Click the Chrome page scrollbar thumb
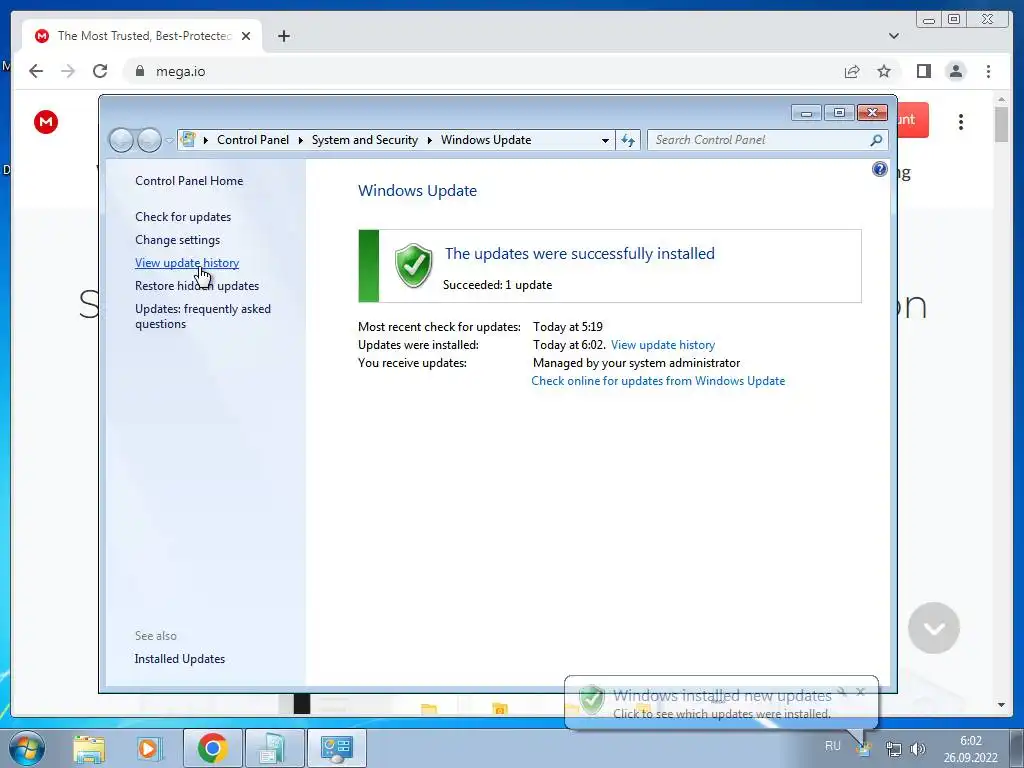This screenshot has height=768, width=1024. (1001, 123)
